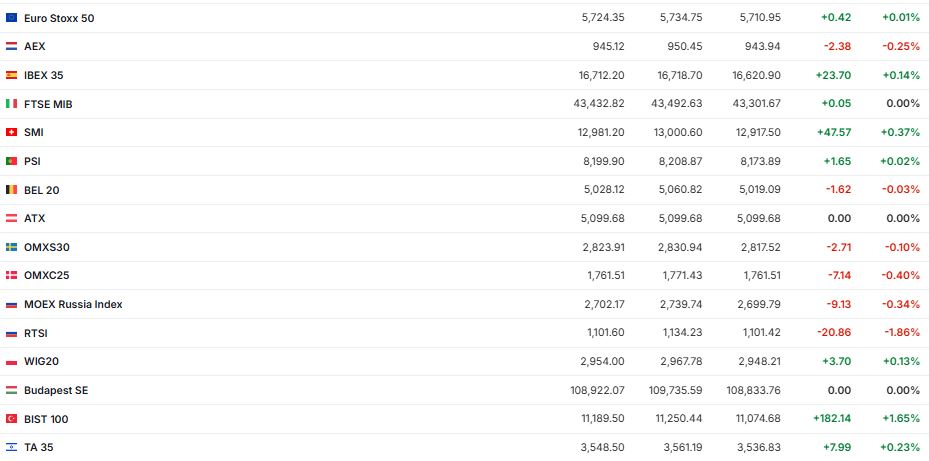Open the ATX index link
Viewport: 929px width, 461px height.
click(34, 218)
